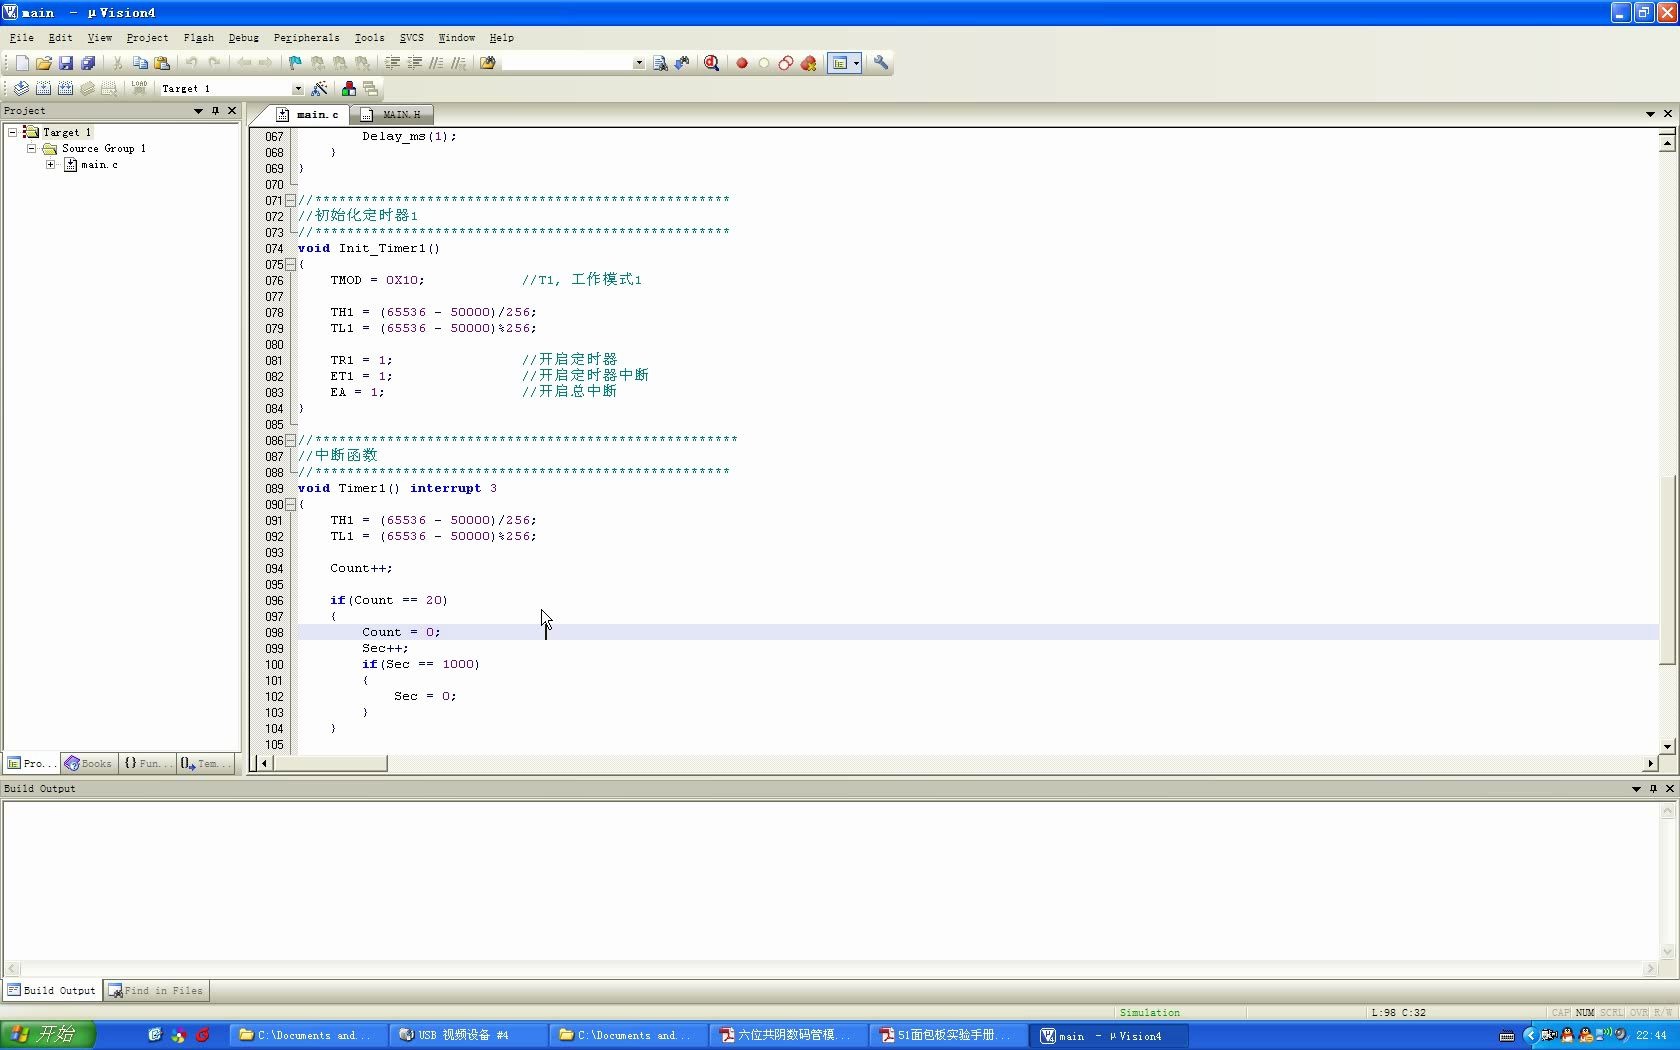Screen dimensions: 1680x1050
Task: Switch to the Find in Files output tab
Action: click(156, 991)
